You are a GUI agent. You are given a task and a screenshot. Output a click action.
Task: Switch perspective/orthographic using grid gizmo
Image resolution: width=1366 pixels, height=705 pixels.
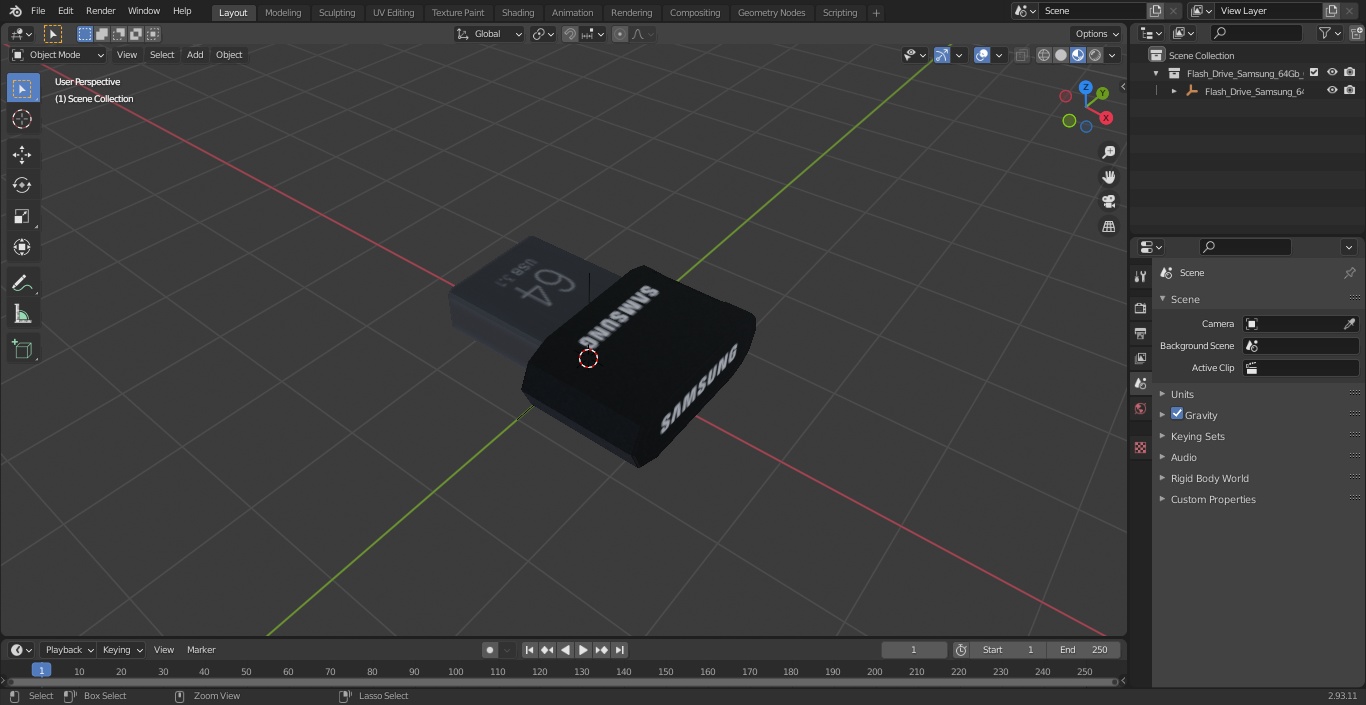(1108, 226)
